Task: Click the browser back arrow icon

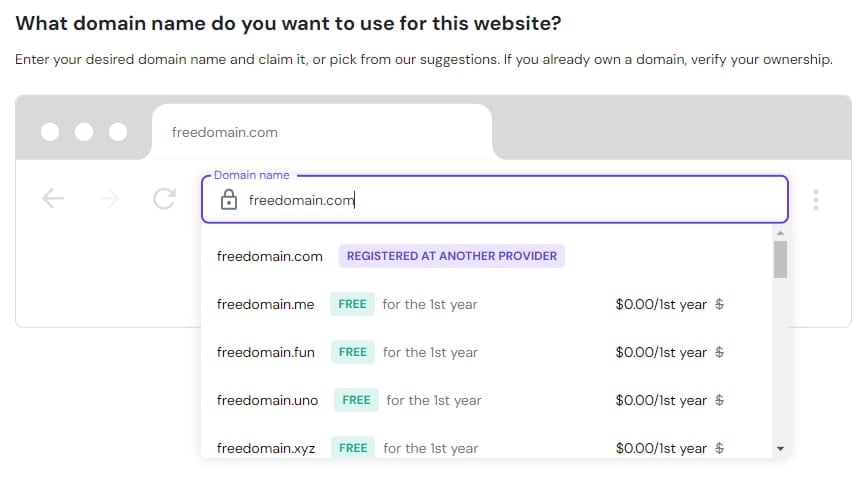Action: click(x=53, y=199)
